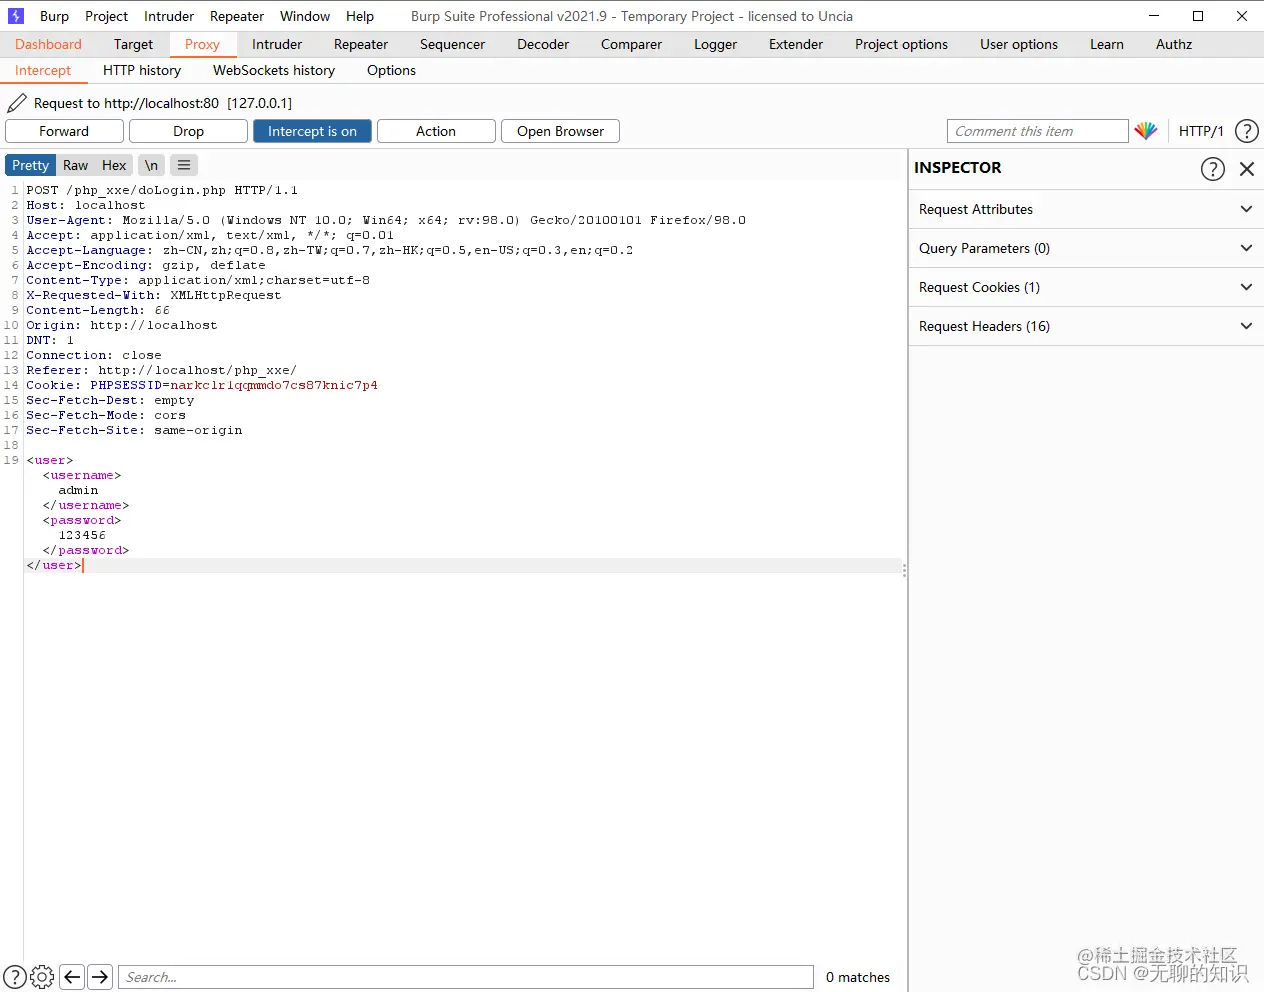The image size is (1264, 992).
Task: Open the WebSockets history sub-tab
Action: 274,70
